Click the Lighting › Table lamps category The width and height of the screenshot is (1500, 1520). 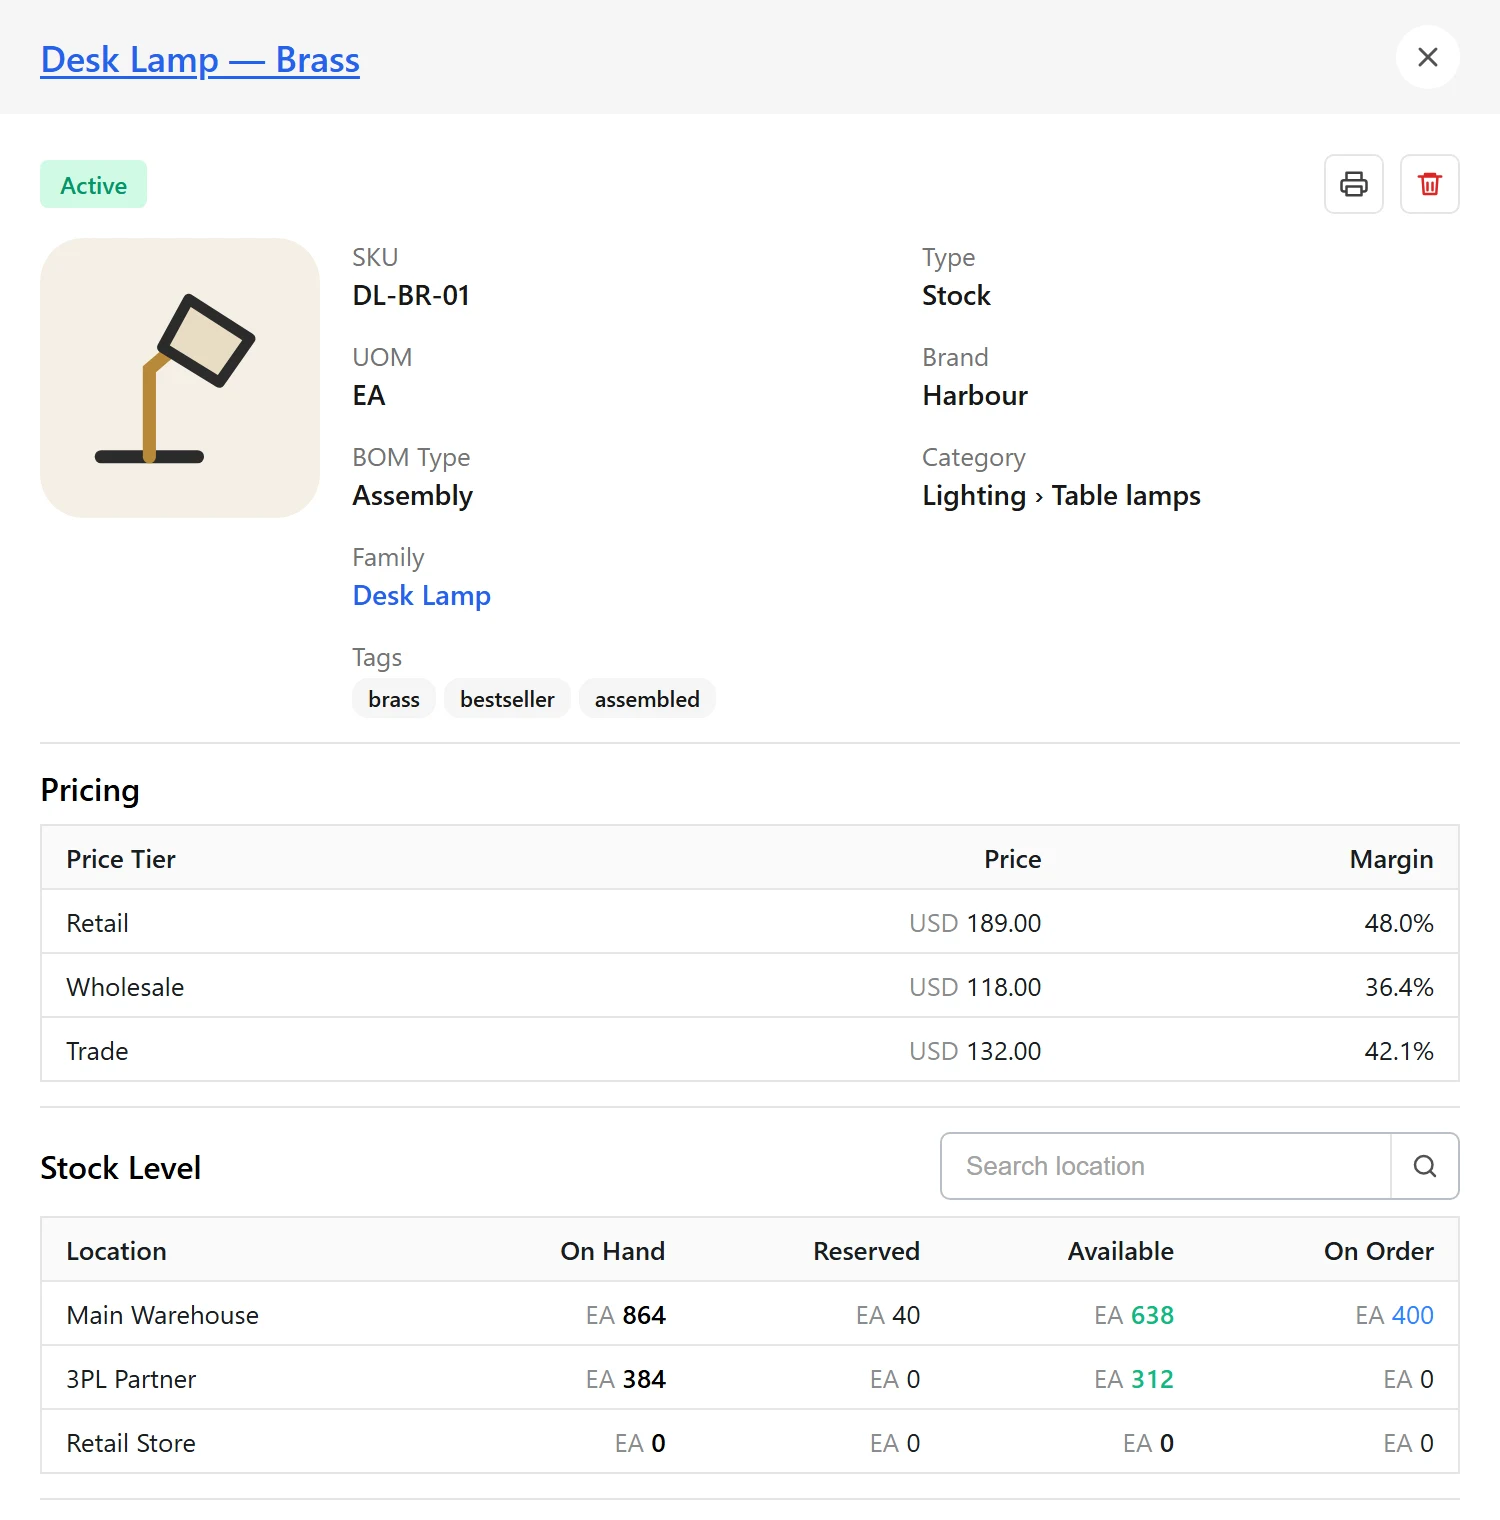1061,496
